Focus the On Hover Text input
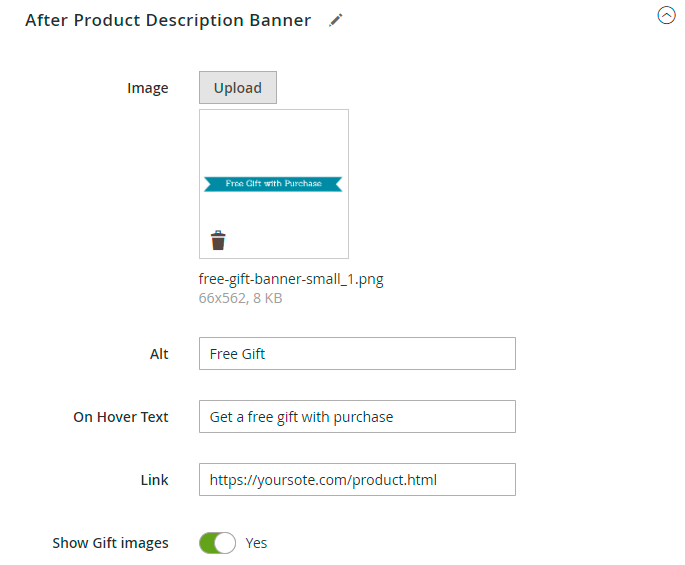Screen dimensions: 685x565 point(357,417)
